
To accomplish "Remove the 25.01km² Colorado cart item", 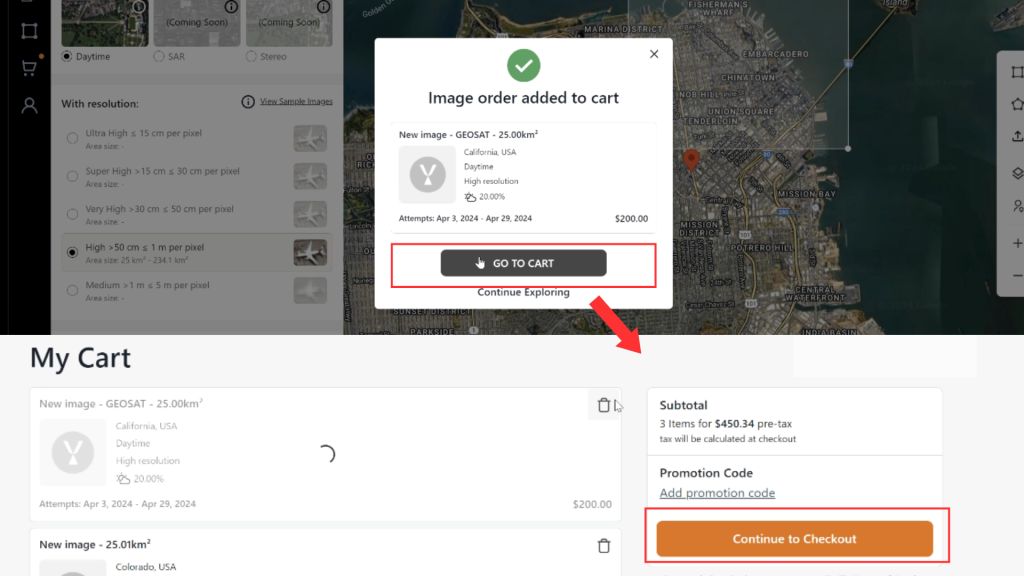I will pyautogui.click(x=603, y=545).
